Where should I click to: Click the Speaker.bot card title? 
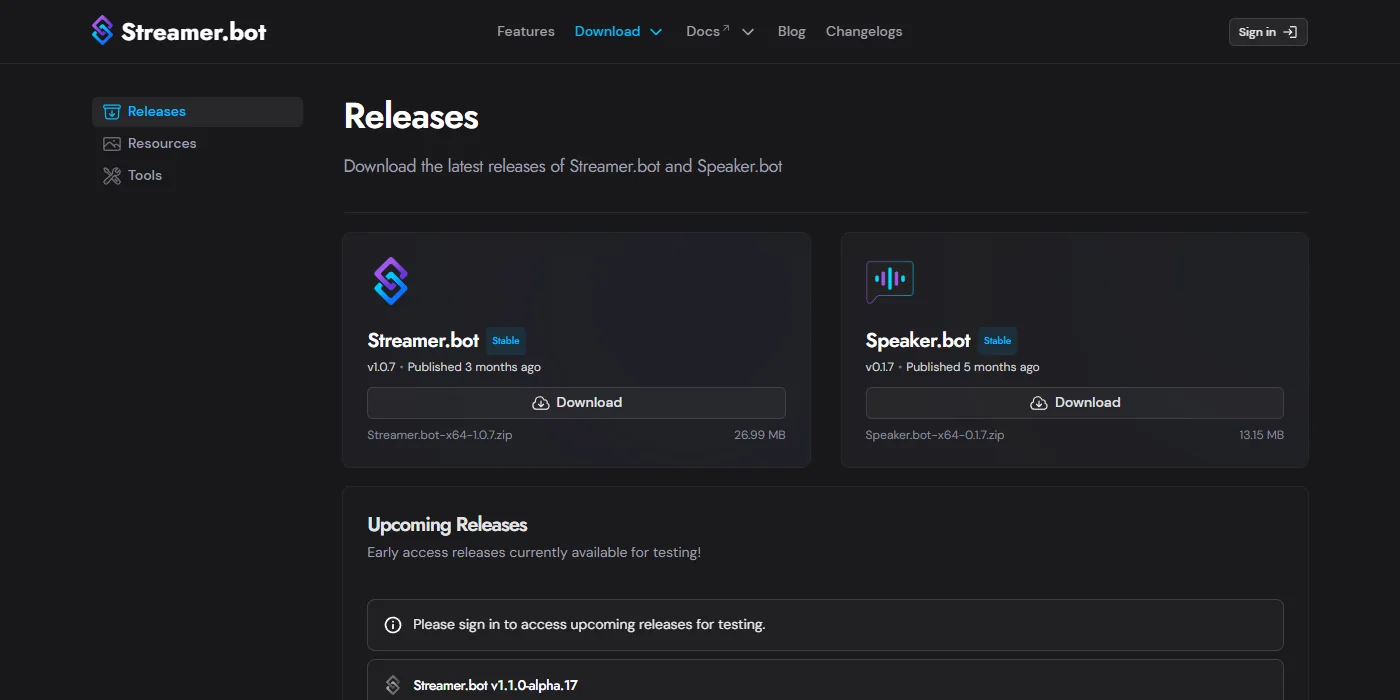coord(918,341)
